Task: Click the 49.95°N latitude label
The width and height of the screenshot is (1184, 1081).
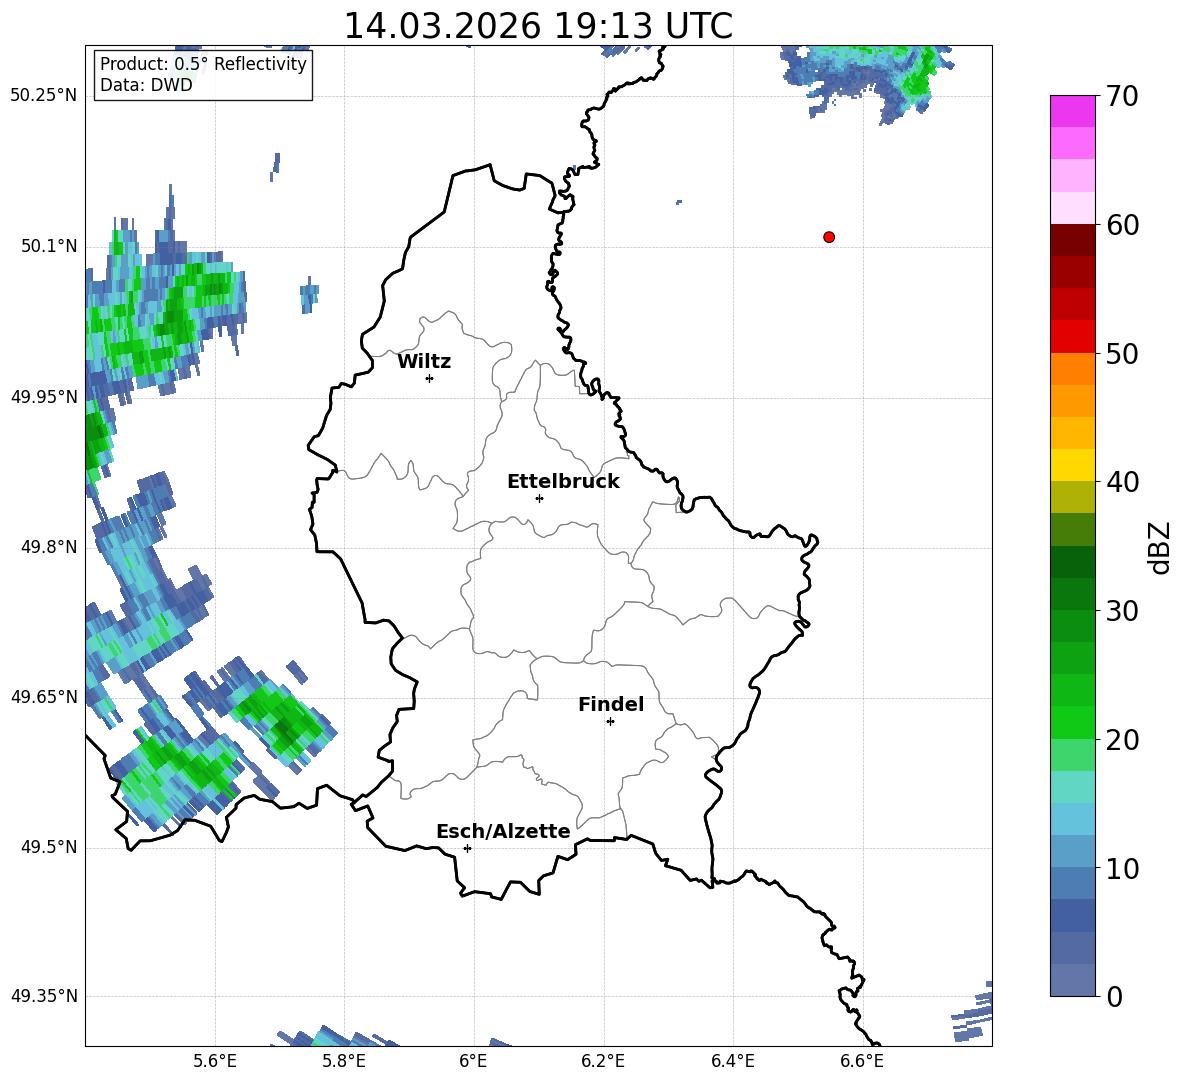Action: (44, 396)
